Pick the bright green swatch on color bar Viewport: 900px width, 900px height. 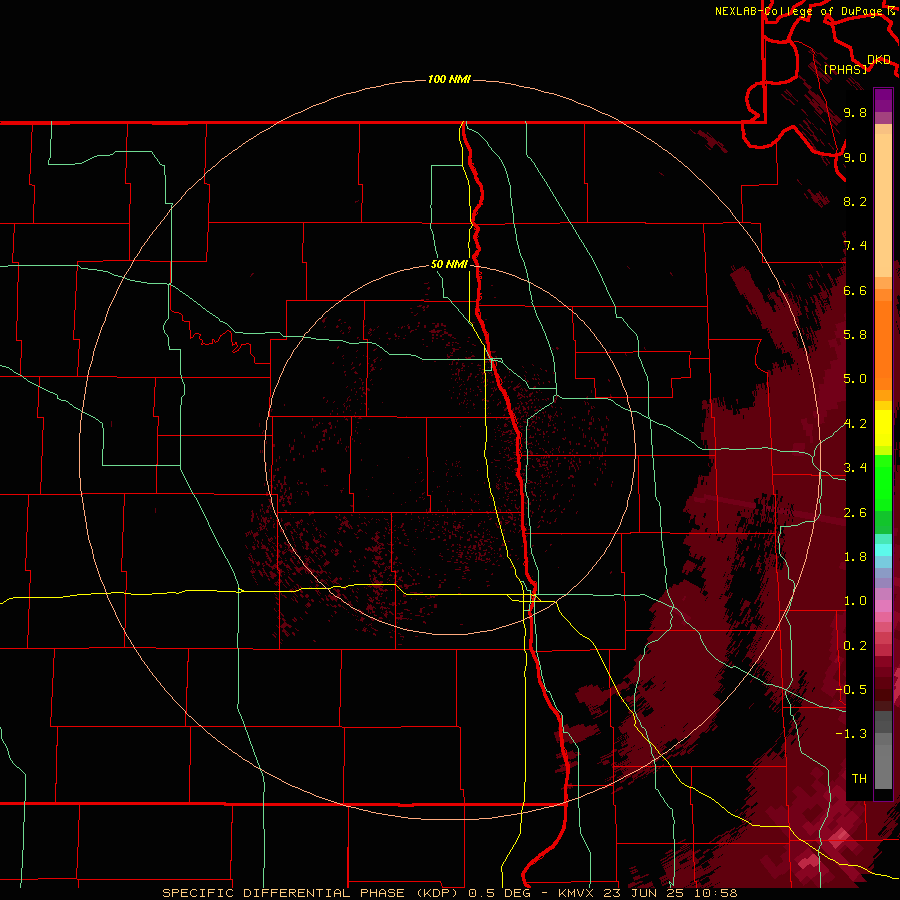pos(883,484)
